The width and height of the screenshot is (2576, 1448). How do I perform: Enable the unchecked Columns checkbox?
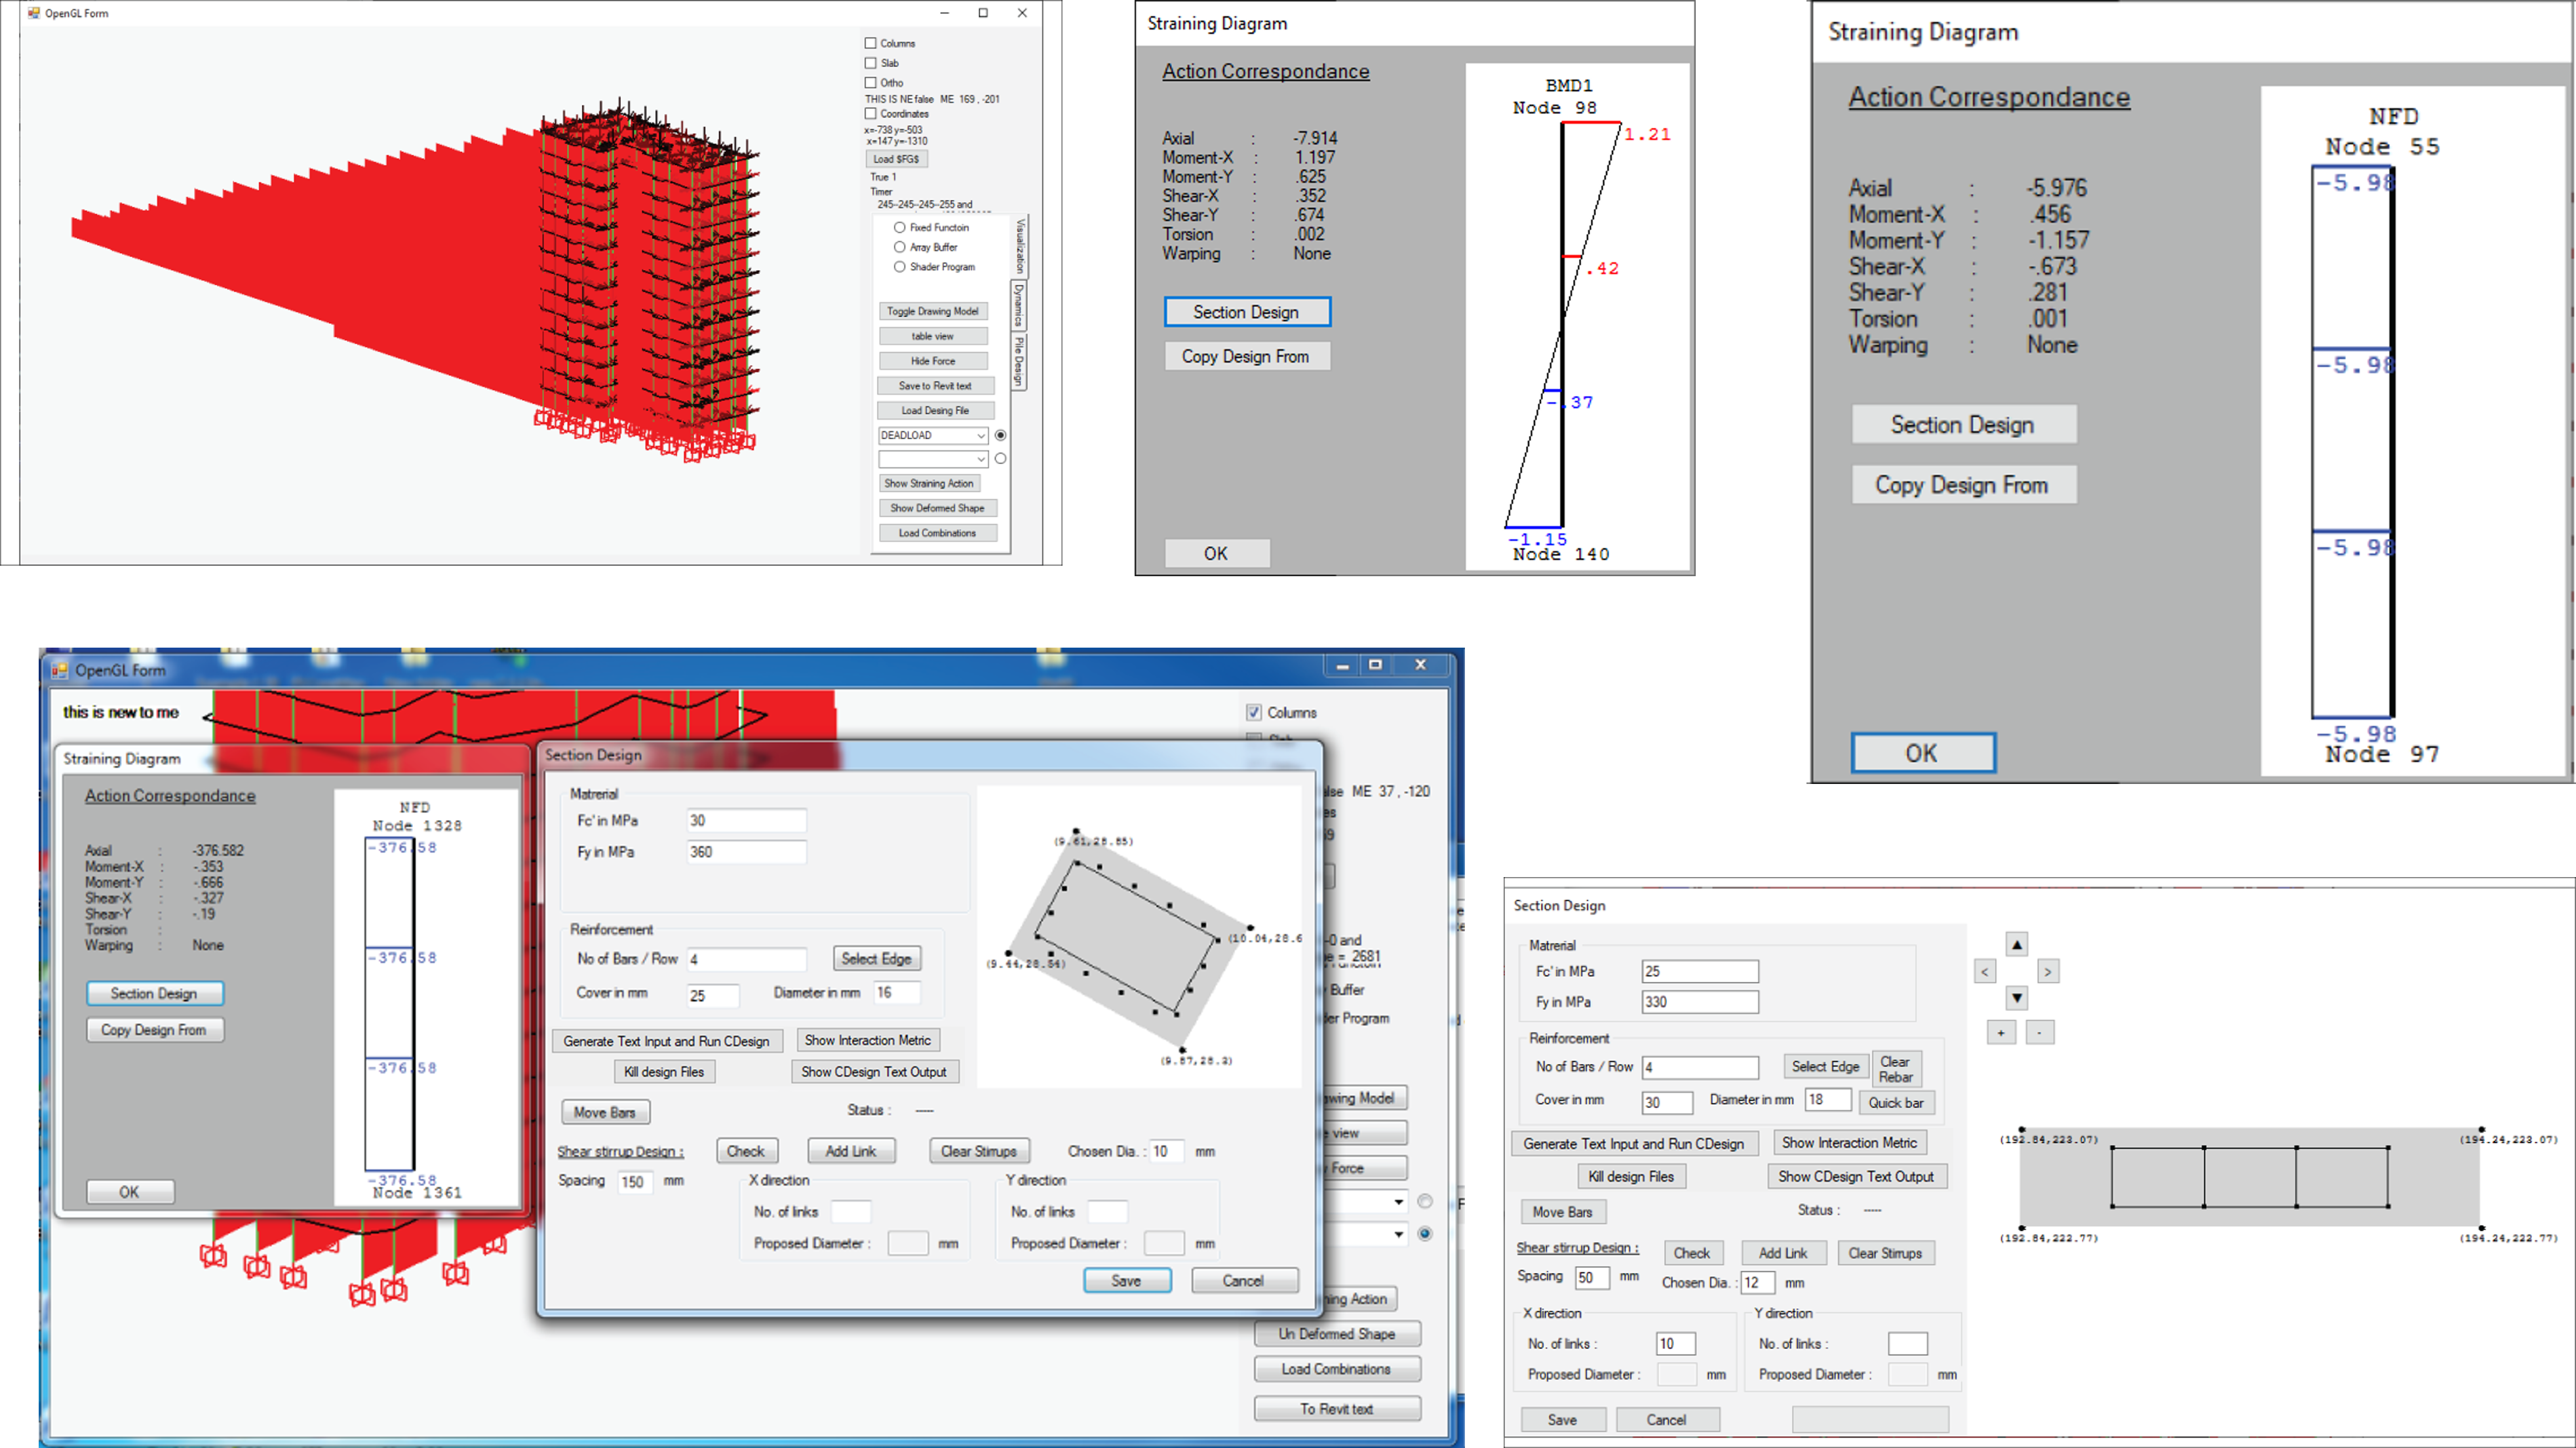[870, 43]
